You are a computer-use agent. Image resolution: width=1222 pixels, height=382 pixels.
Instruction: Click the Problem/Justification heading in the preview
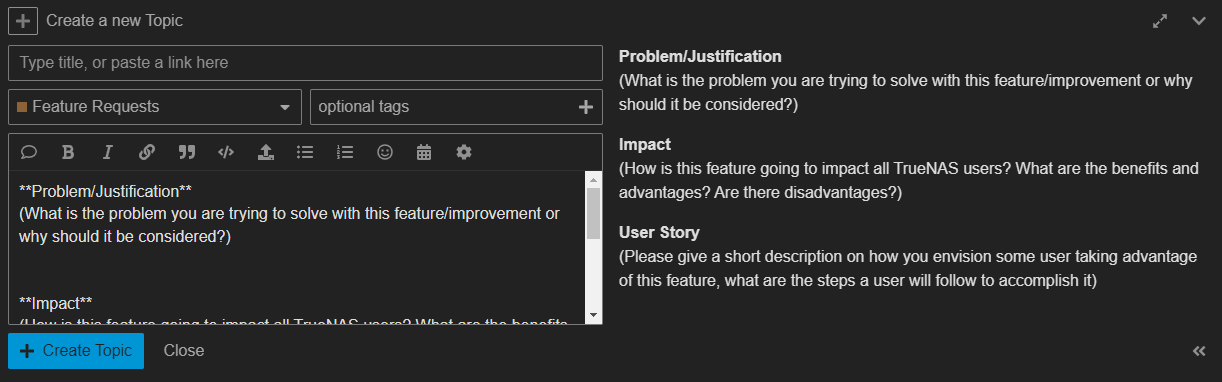(x=700, y=56)
